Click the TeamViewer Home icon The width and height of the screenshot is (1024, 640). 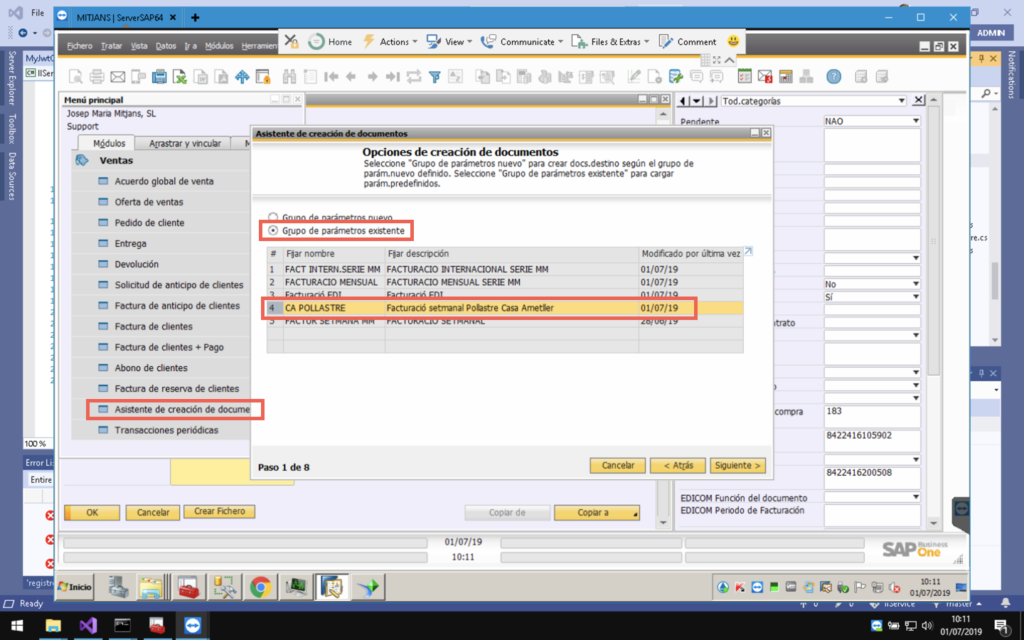pos(330,42)
